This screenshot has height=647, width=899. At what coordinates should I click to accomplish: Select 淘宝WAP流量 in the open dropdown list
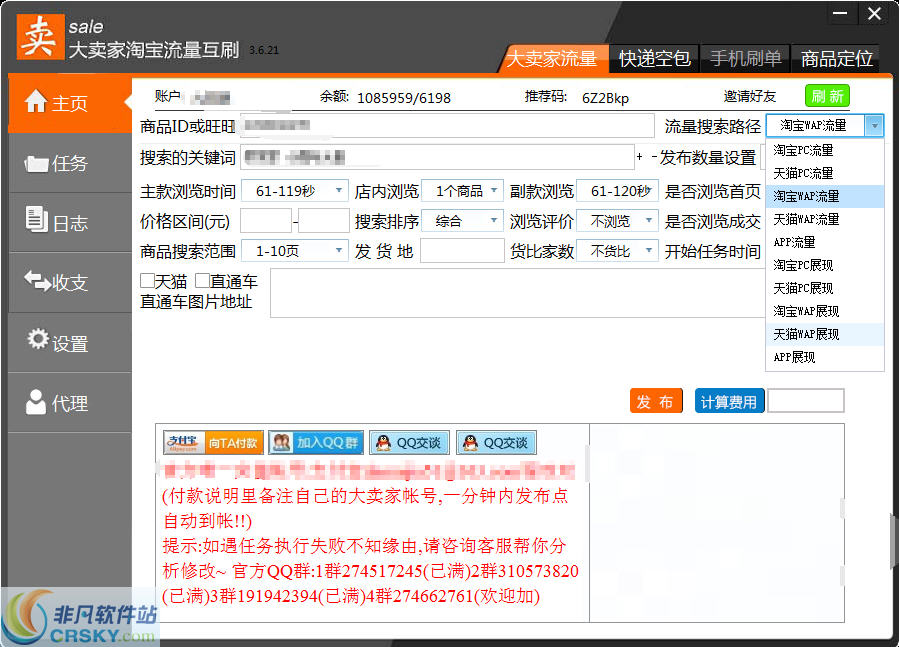click(825, 196)
